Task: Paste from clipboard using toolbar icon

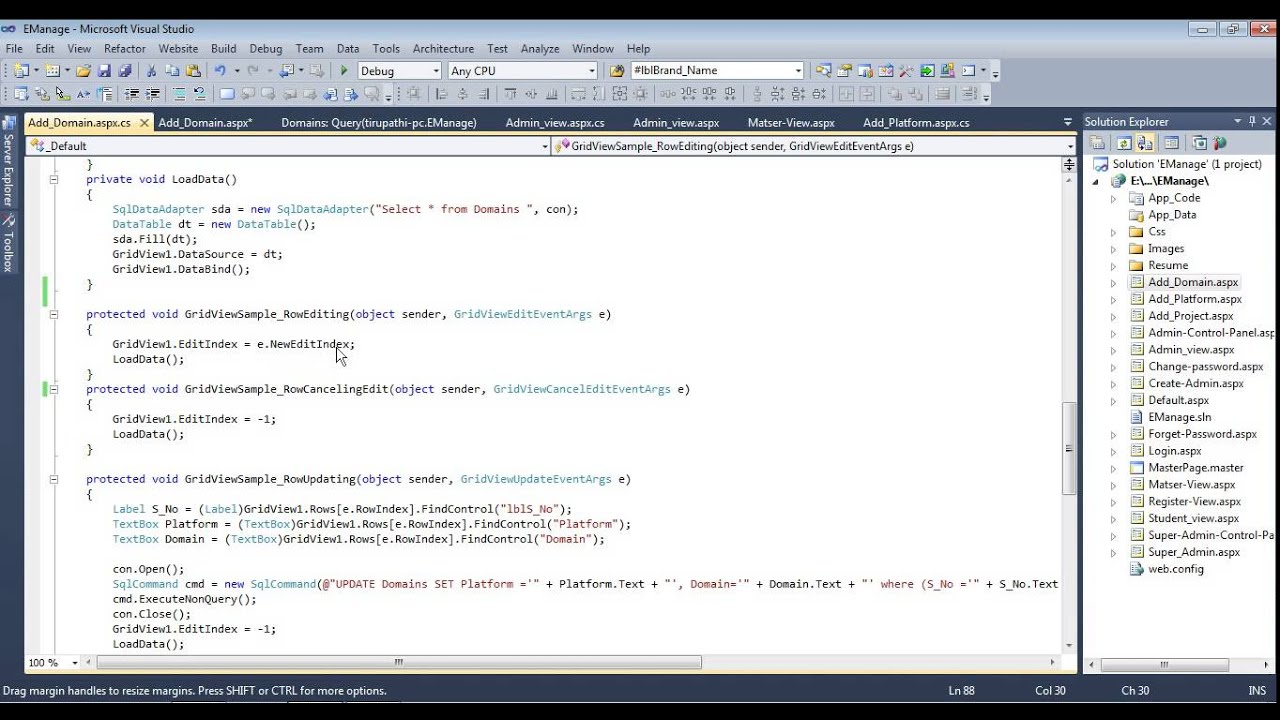Action: (x=193, y=71)
